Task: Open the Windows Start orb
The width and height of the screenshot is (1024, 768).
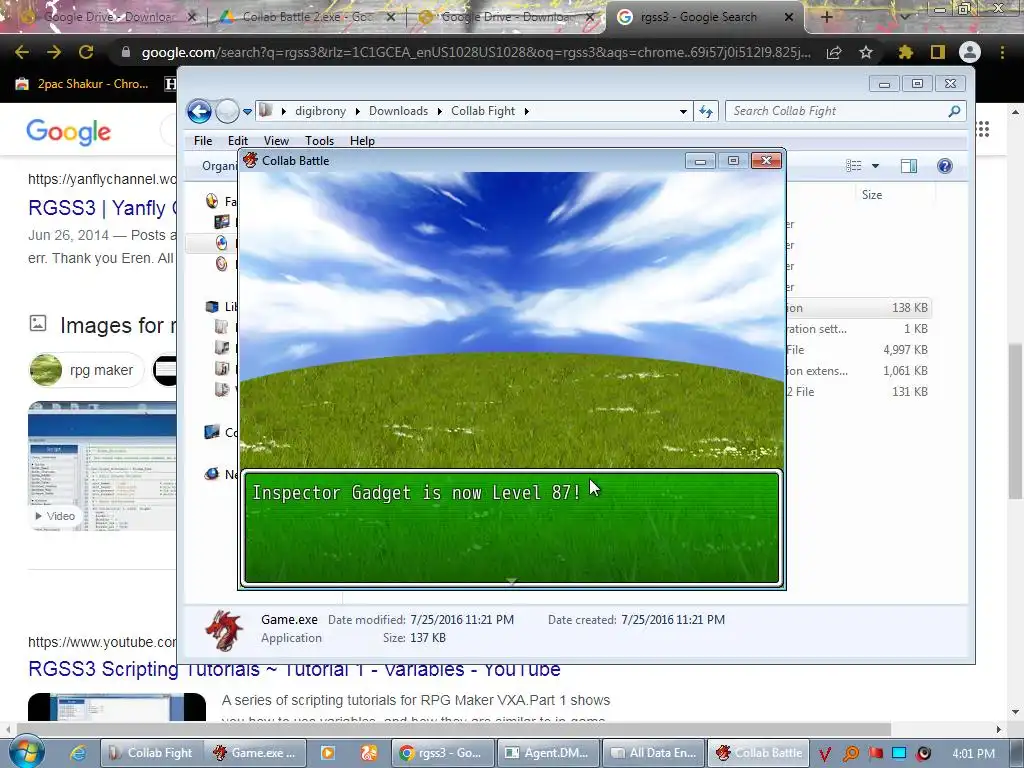Action: (x=26, y=752)
